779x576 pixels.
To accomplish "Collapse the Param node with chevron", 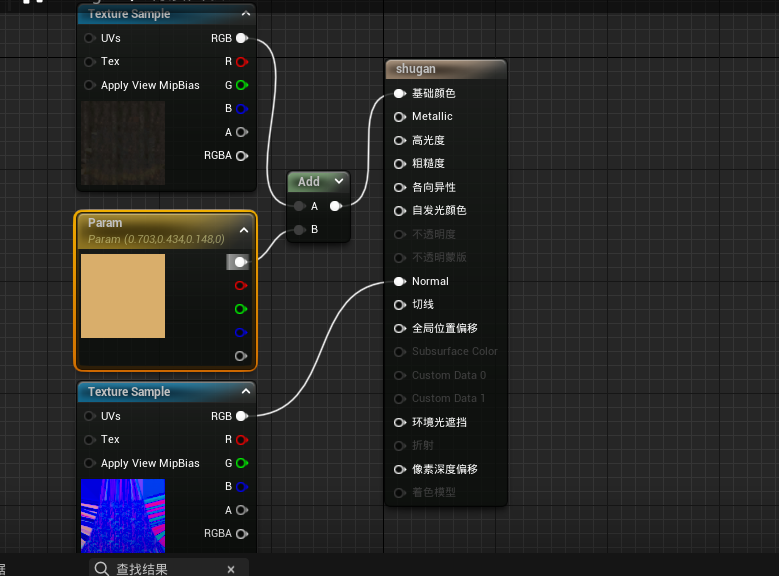I will point(244,230).
